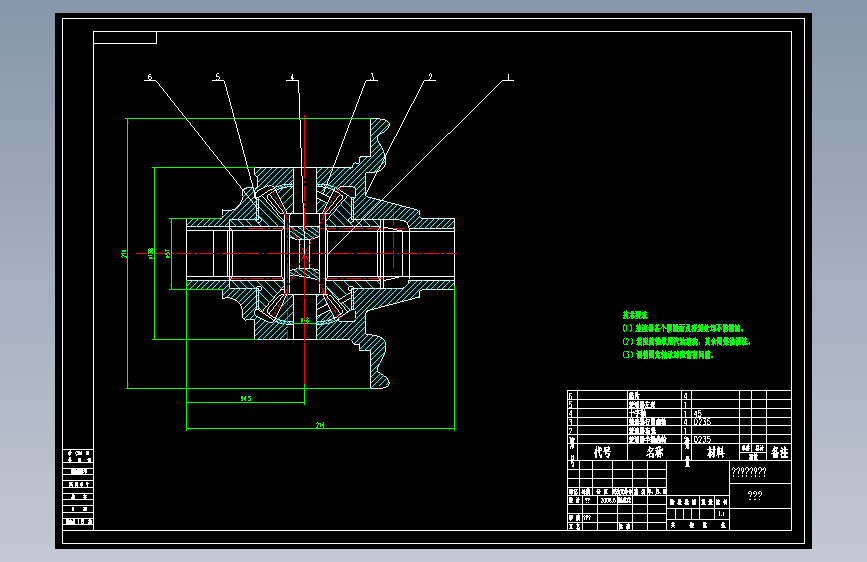The height and width of the screenshot is (562, 867).
Task: Select the 技术要求 heading text
Action: click(635, 315)
